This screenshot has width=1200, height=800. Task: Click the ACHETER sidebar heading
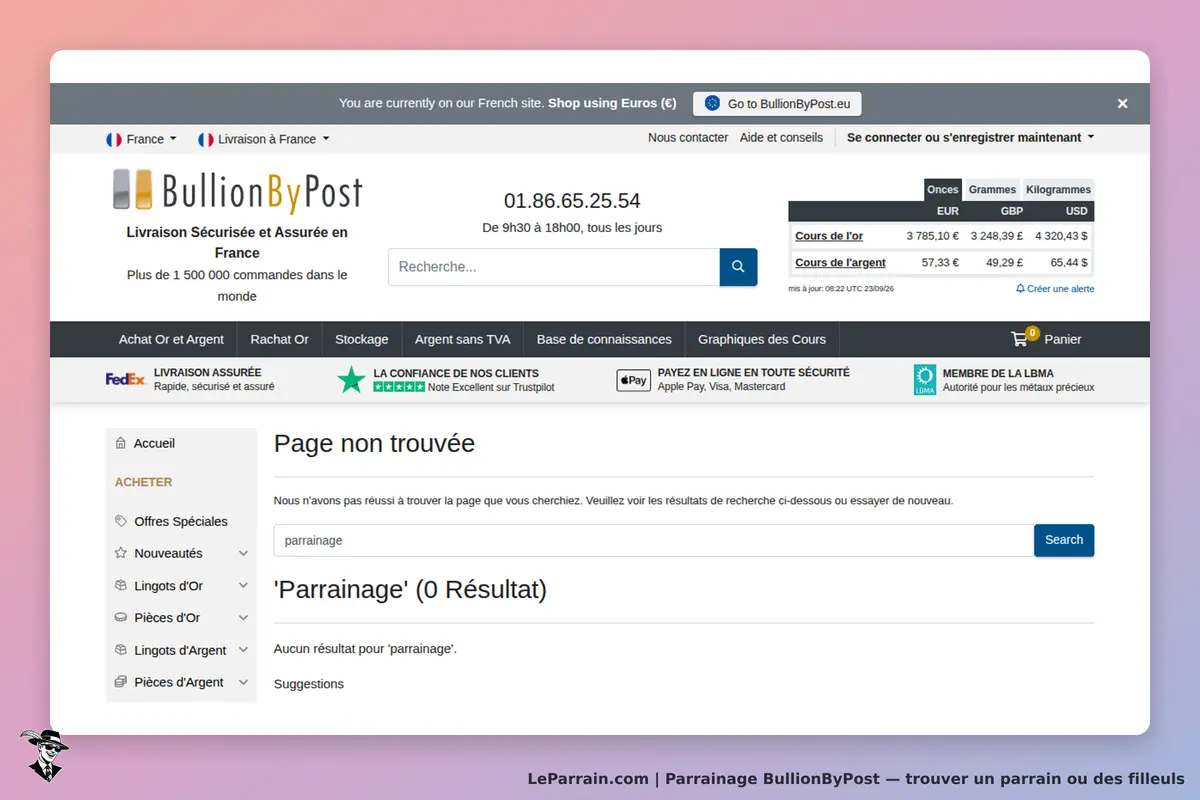pos(143,482)
